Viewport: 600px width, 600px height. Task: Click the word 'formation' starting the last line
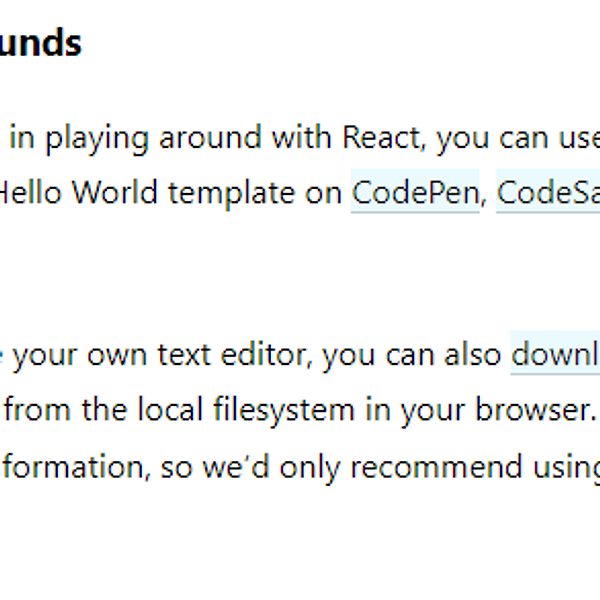[x=75, y=466]
